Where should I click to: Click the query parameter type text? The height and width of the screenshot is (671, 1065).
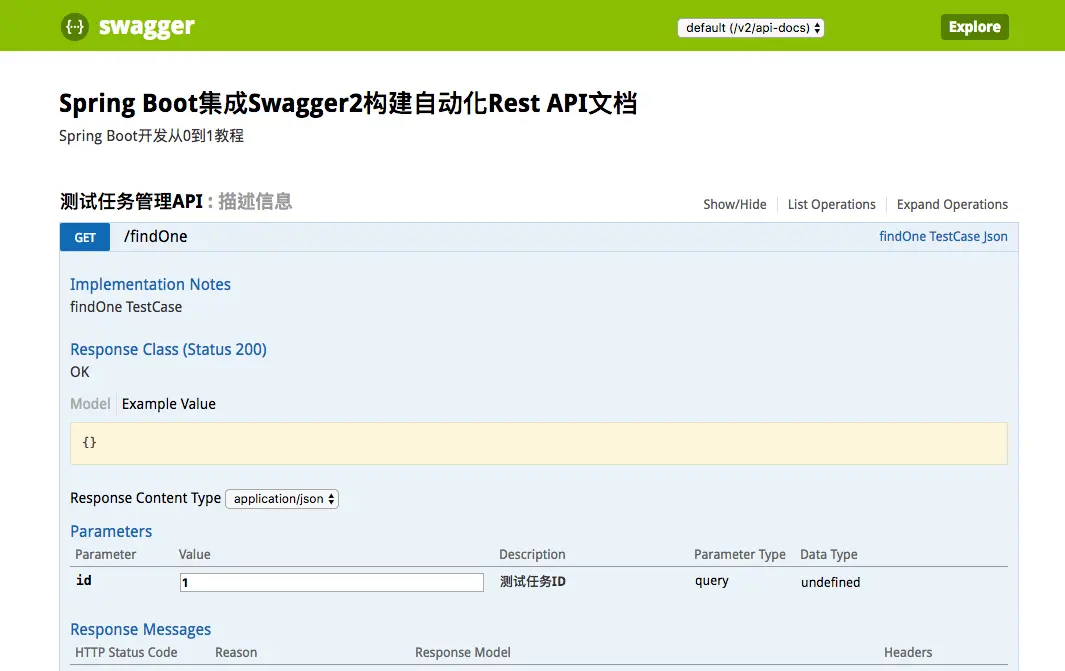[x=711, y=581]
